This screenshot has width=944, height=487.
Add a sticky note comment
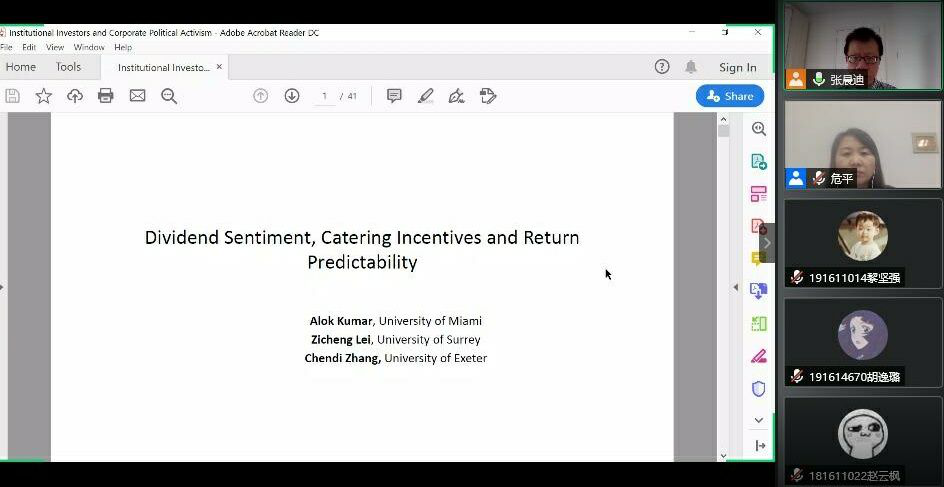click(394, 96)
